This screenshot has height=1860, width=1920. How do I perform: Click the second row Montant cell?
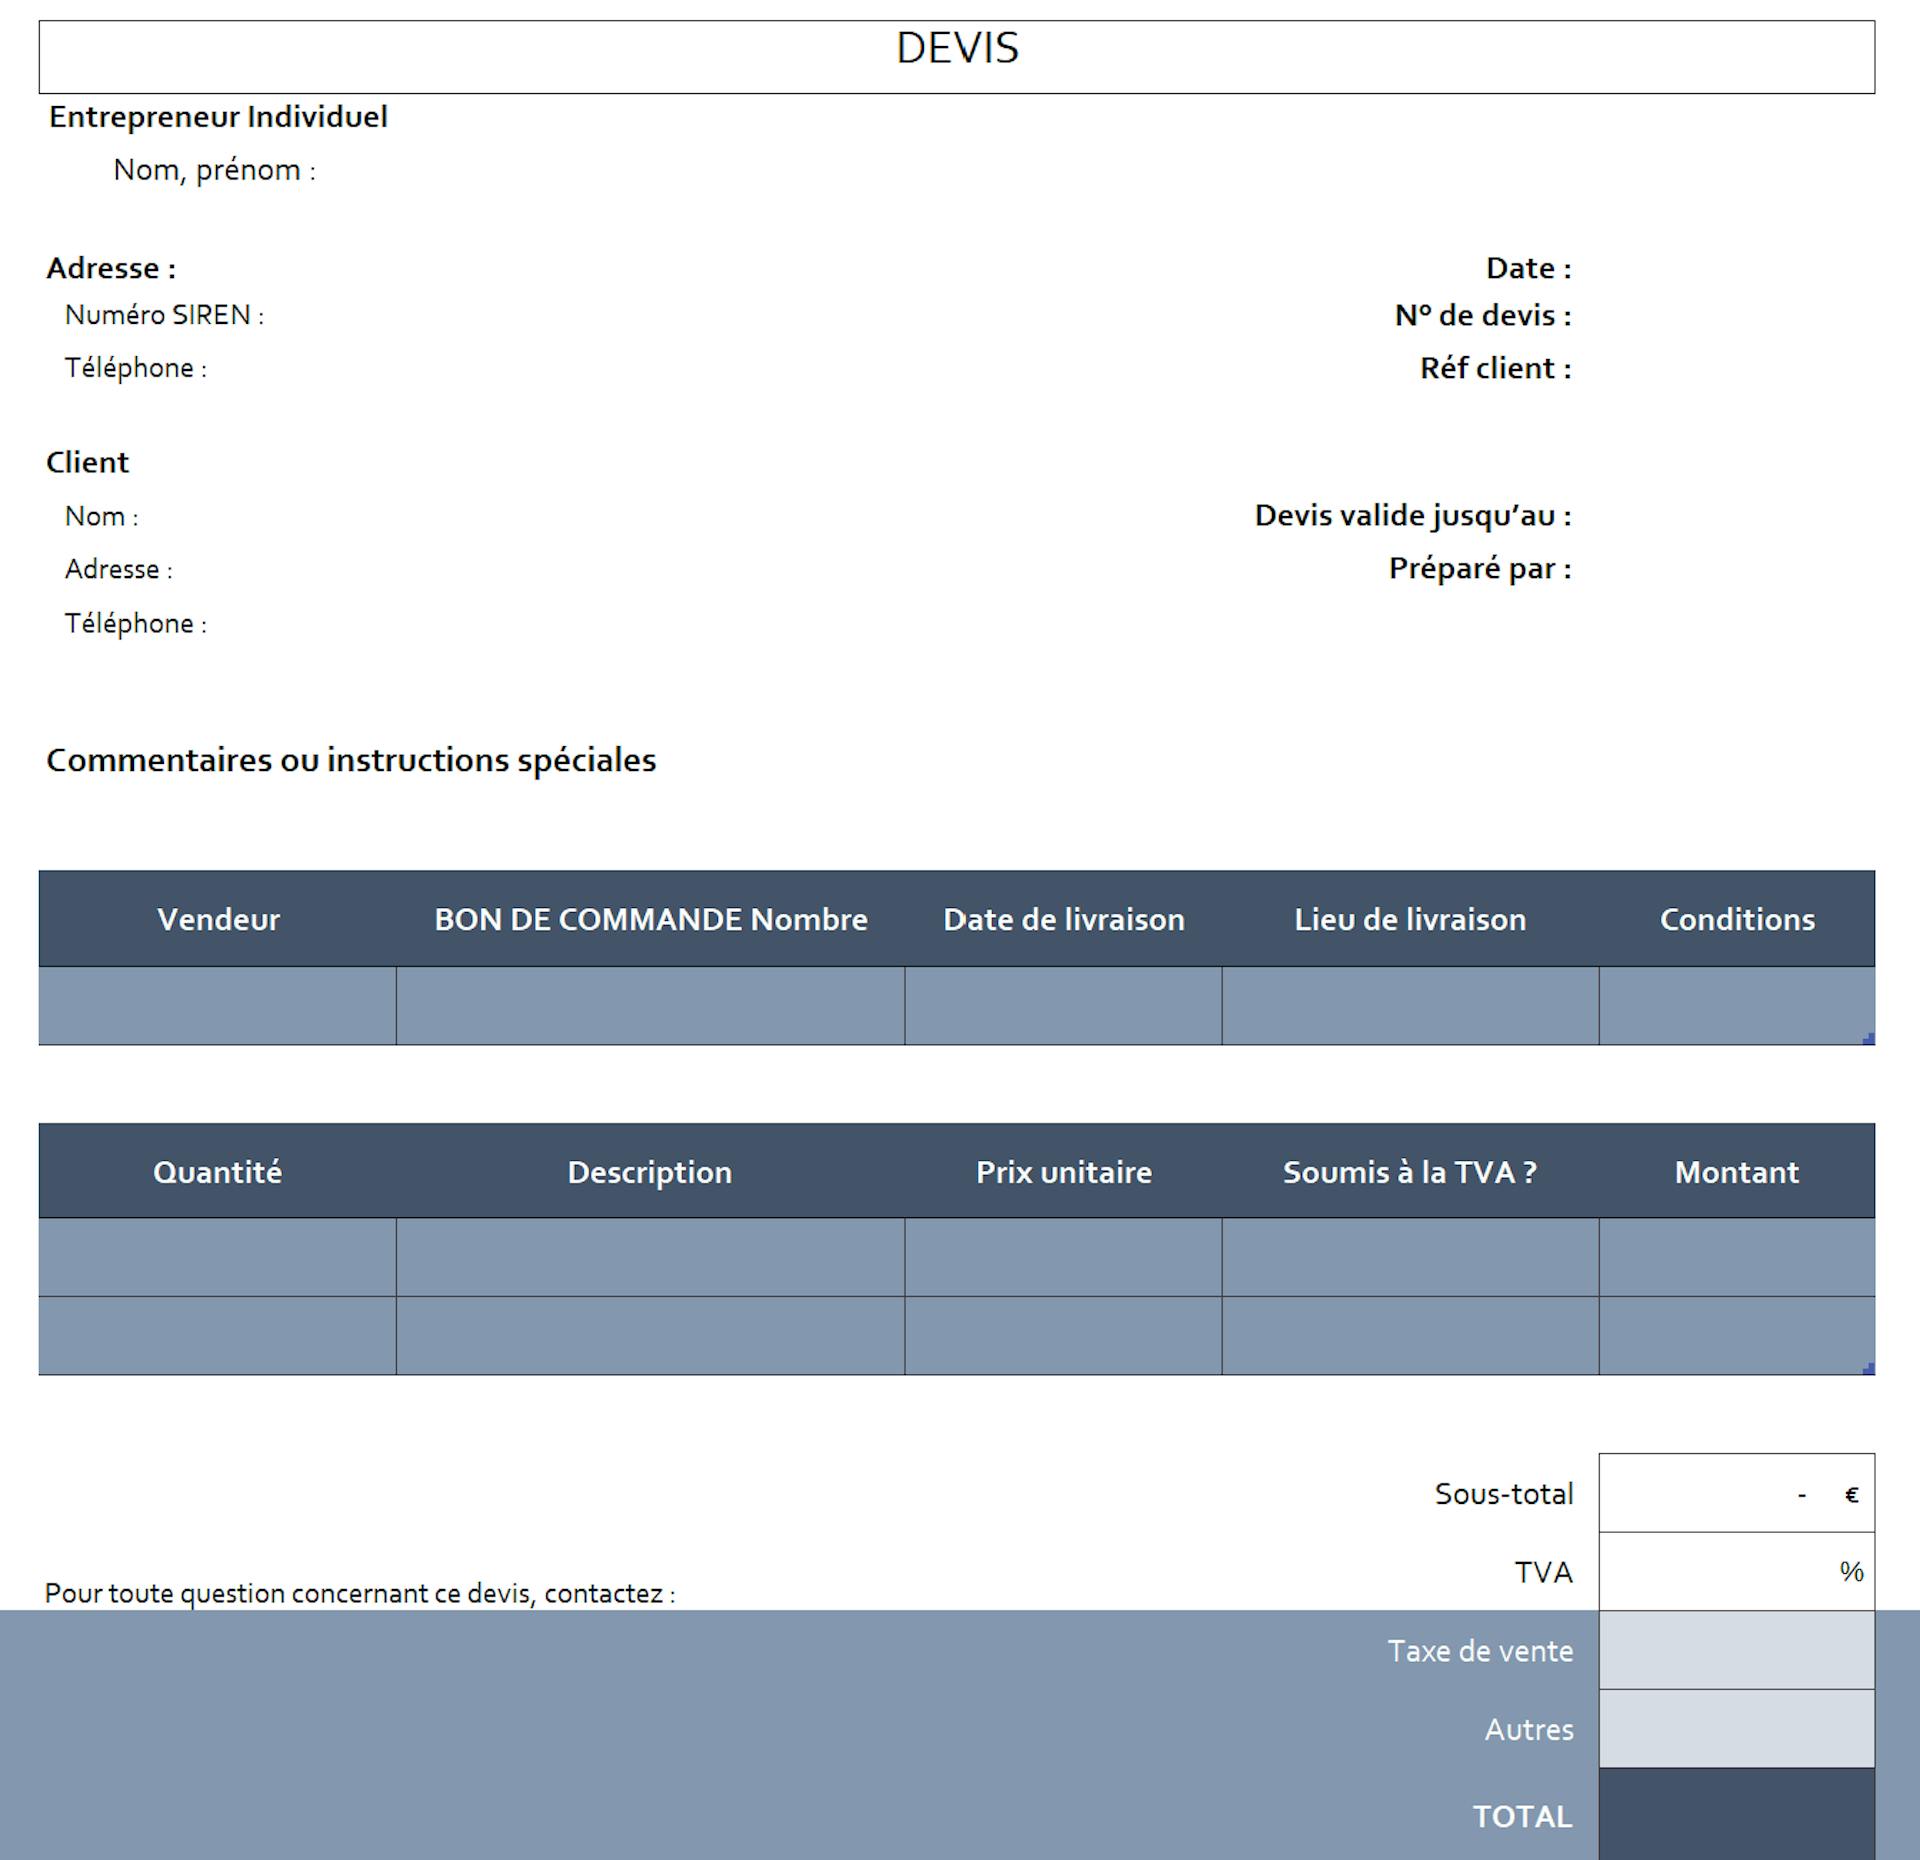(1737, 1336)
